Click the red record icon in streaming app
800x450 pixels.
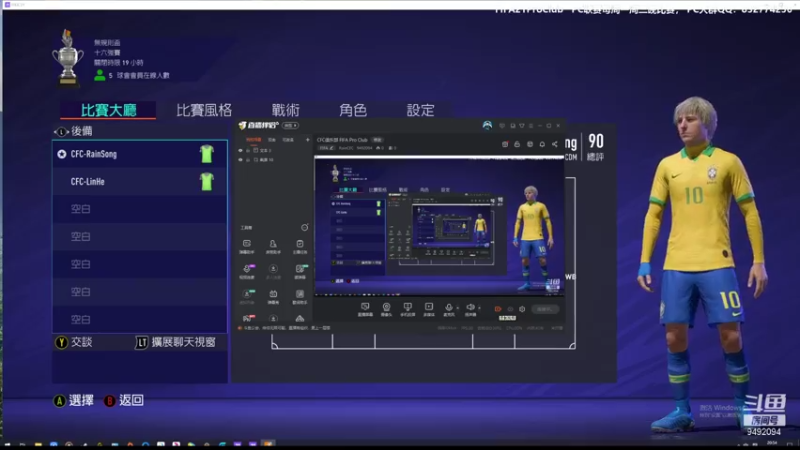(498, 309)
